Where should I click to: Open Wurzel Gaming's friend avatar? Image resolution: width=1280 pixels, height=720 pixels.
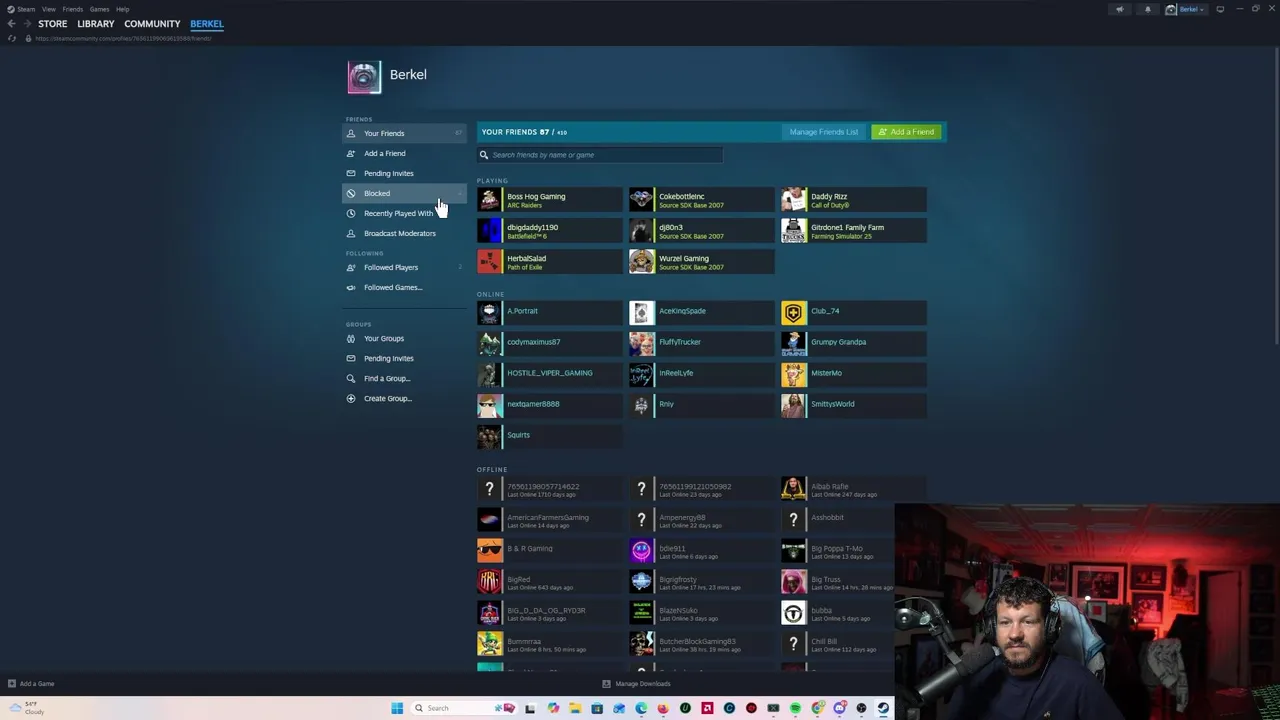click(x=641, y=262)
